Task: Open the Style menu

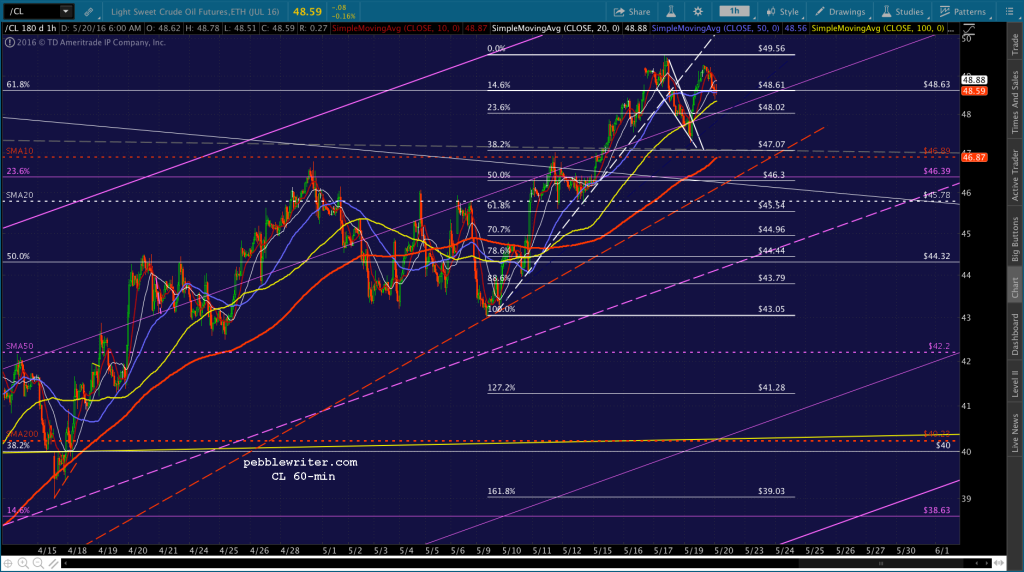Action: pos(782,12)
